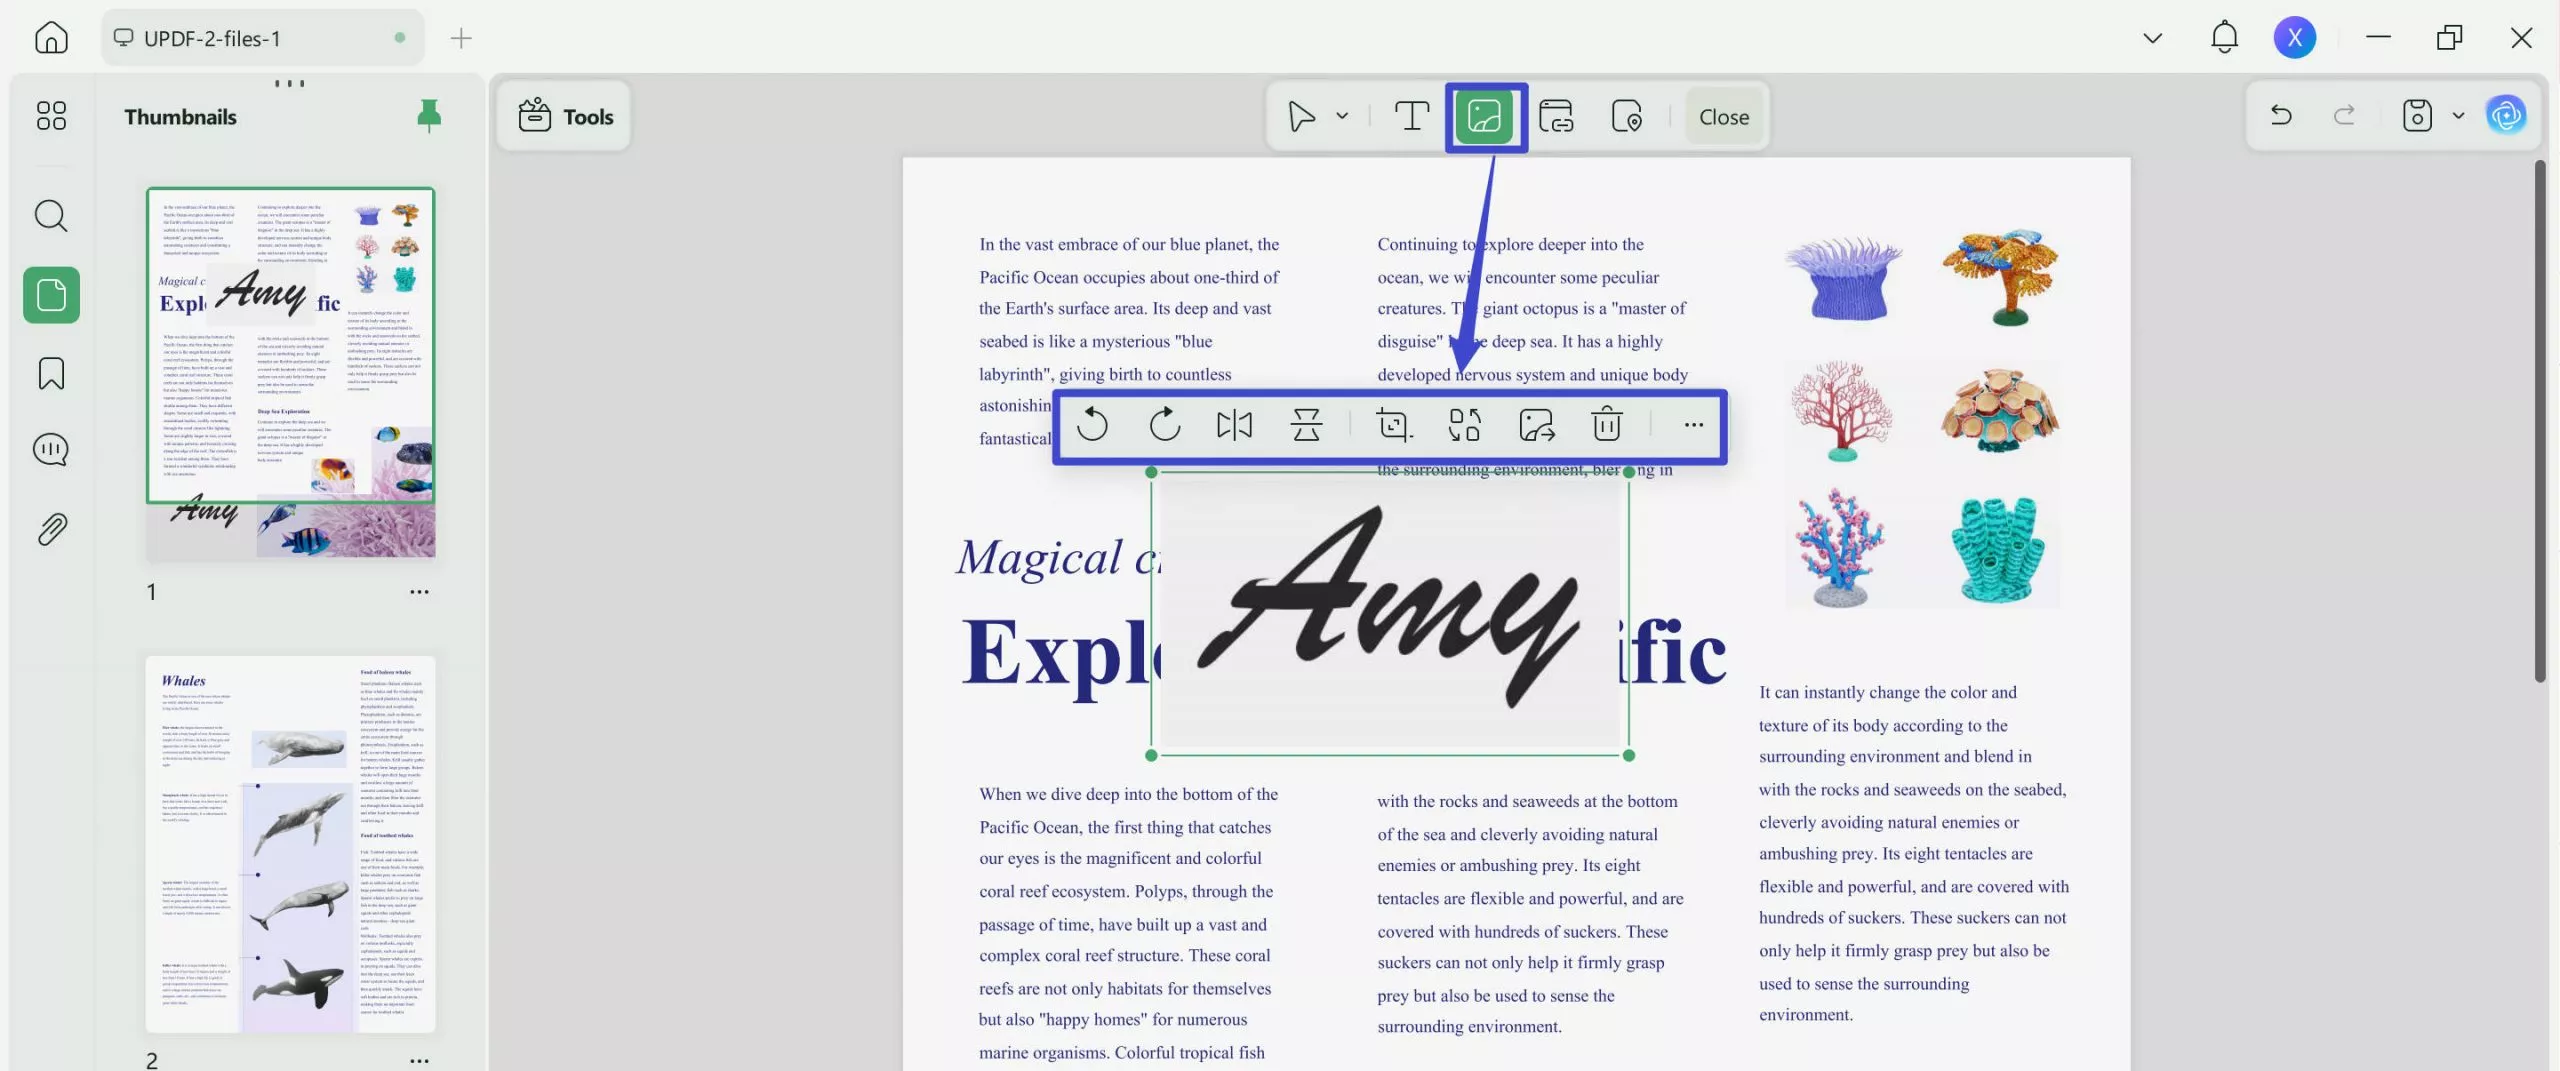
Task: Expand the selection tool dropdown arrow
Action: (1341, 116)
